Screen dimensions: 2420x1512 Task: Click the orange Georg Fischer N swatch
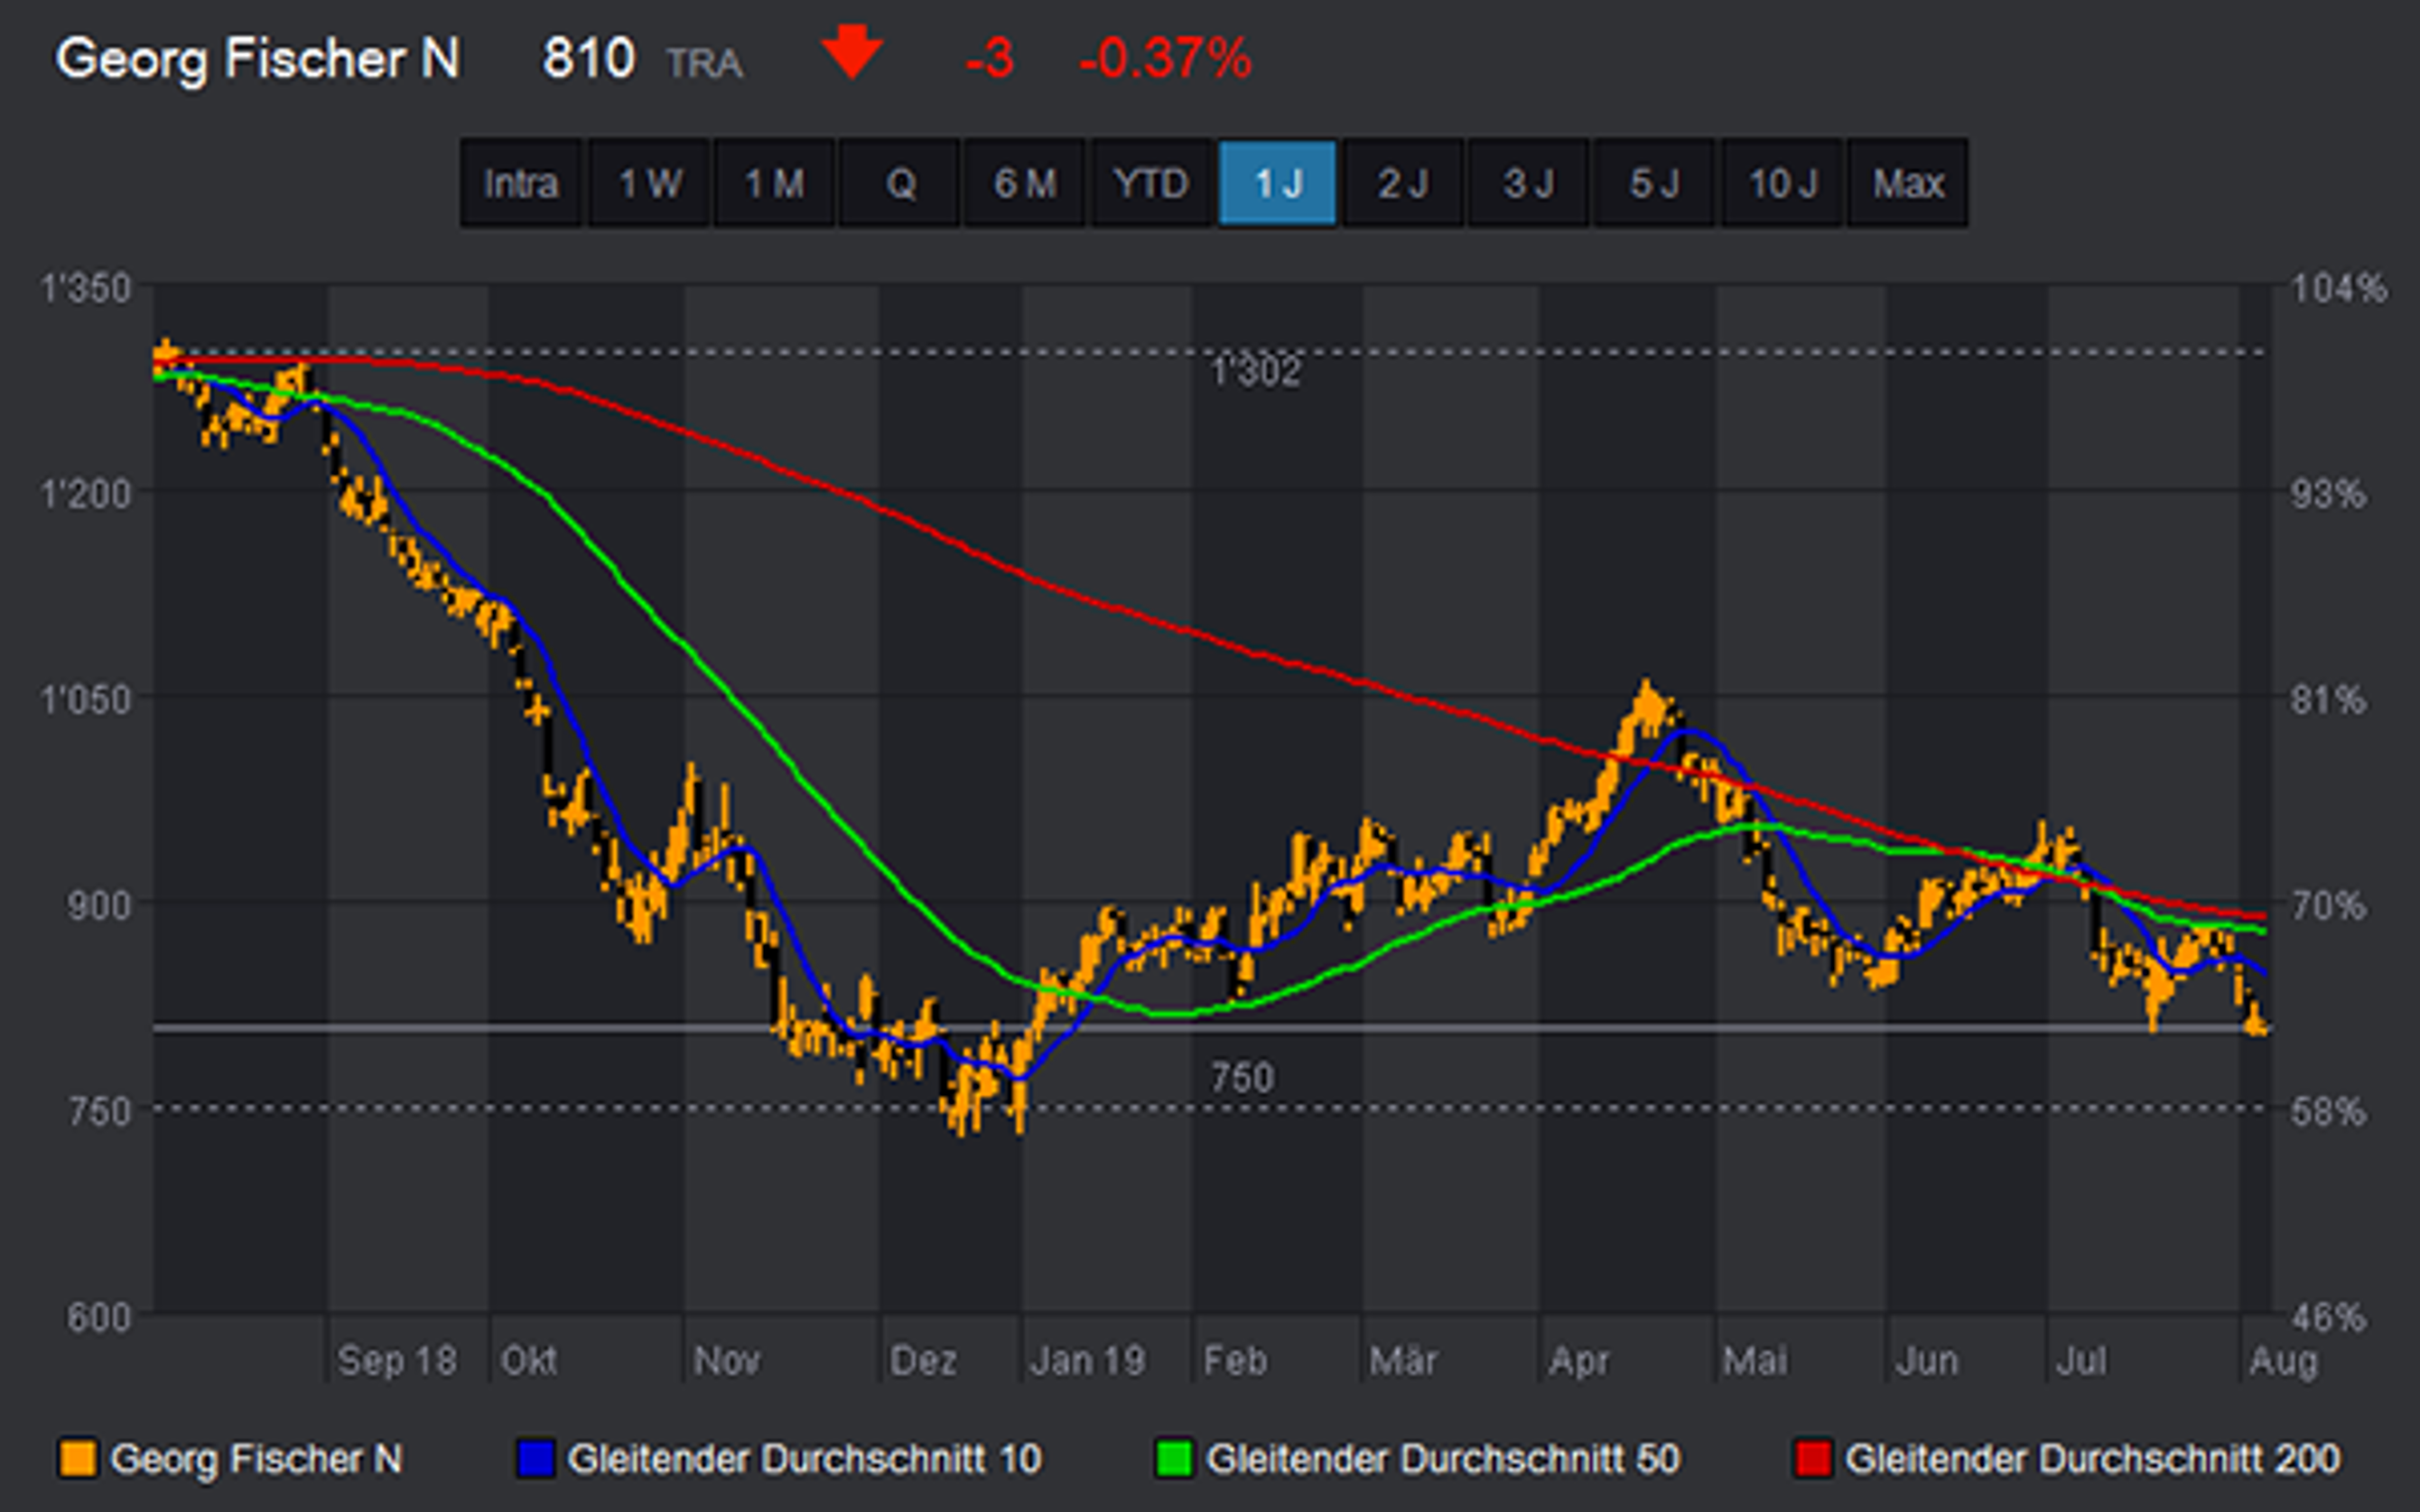pyautogui.click(x=78, y=1458)
